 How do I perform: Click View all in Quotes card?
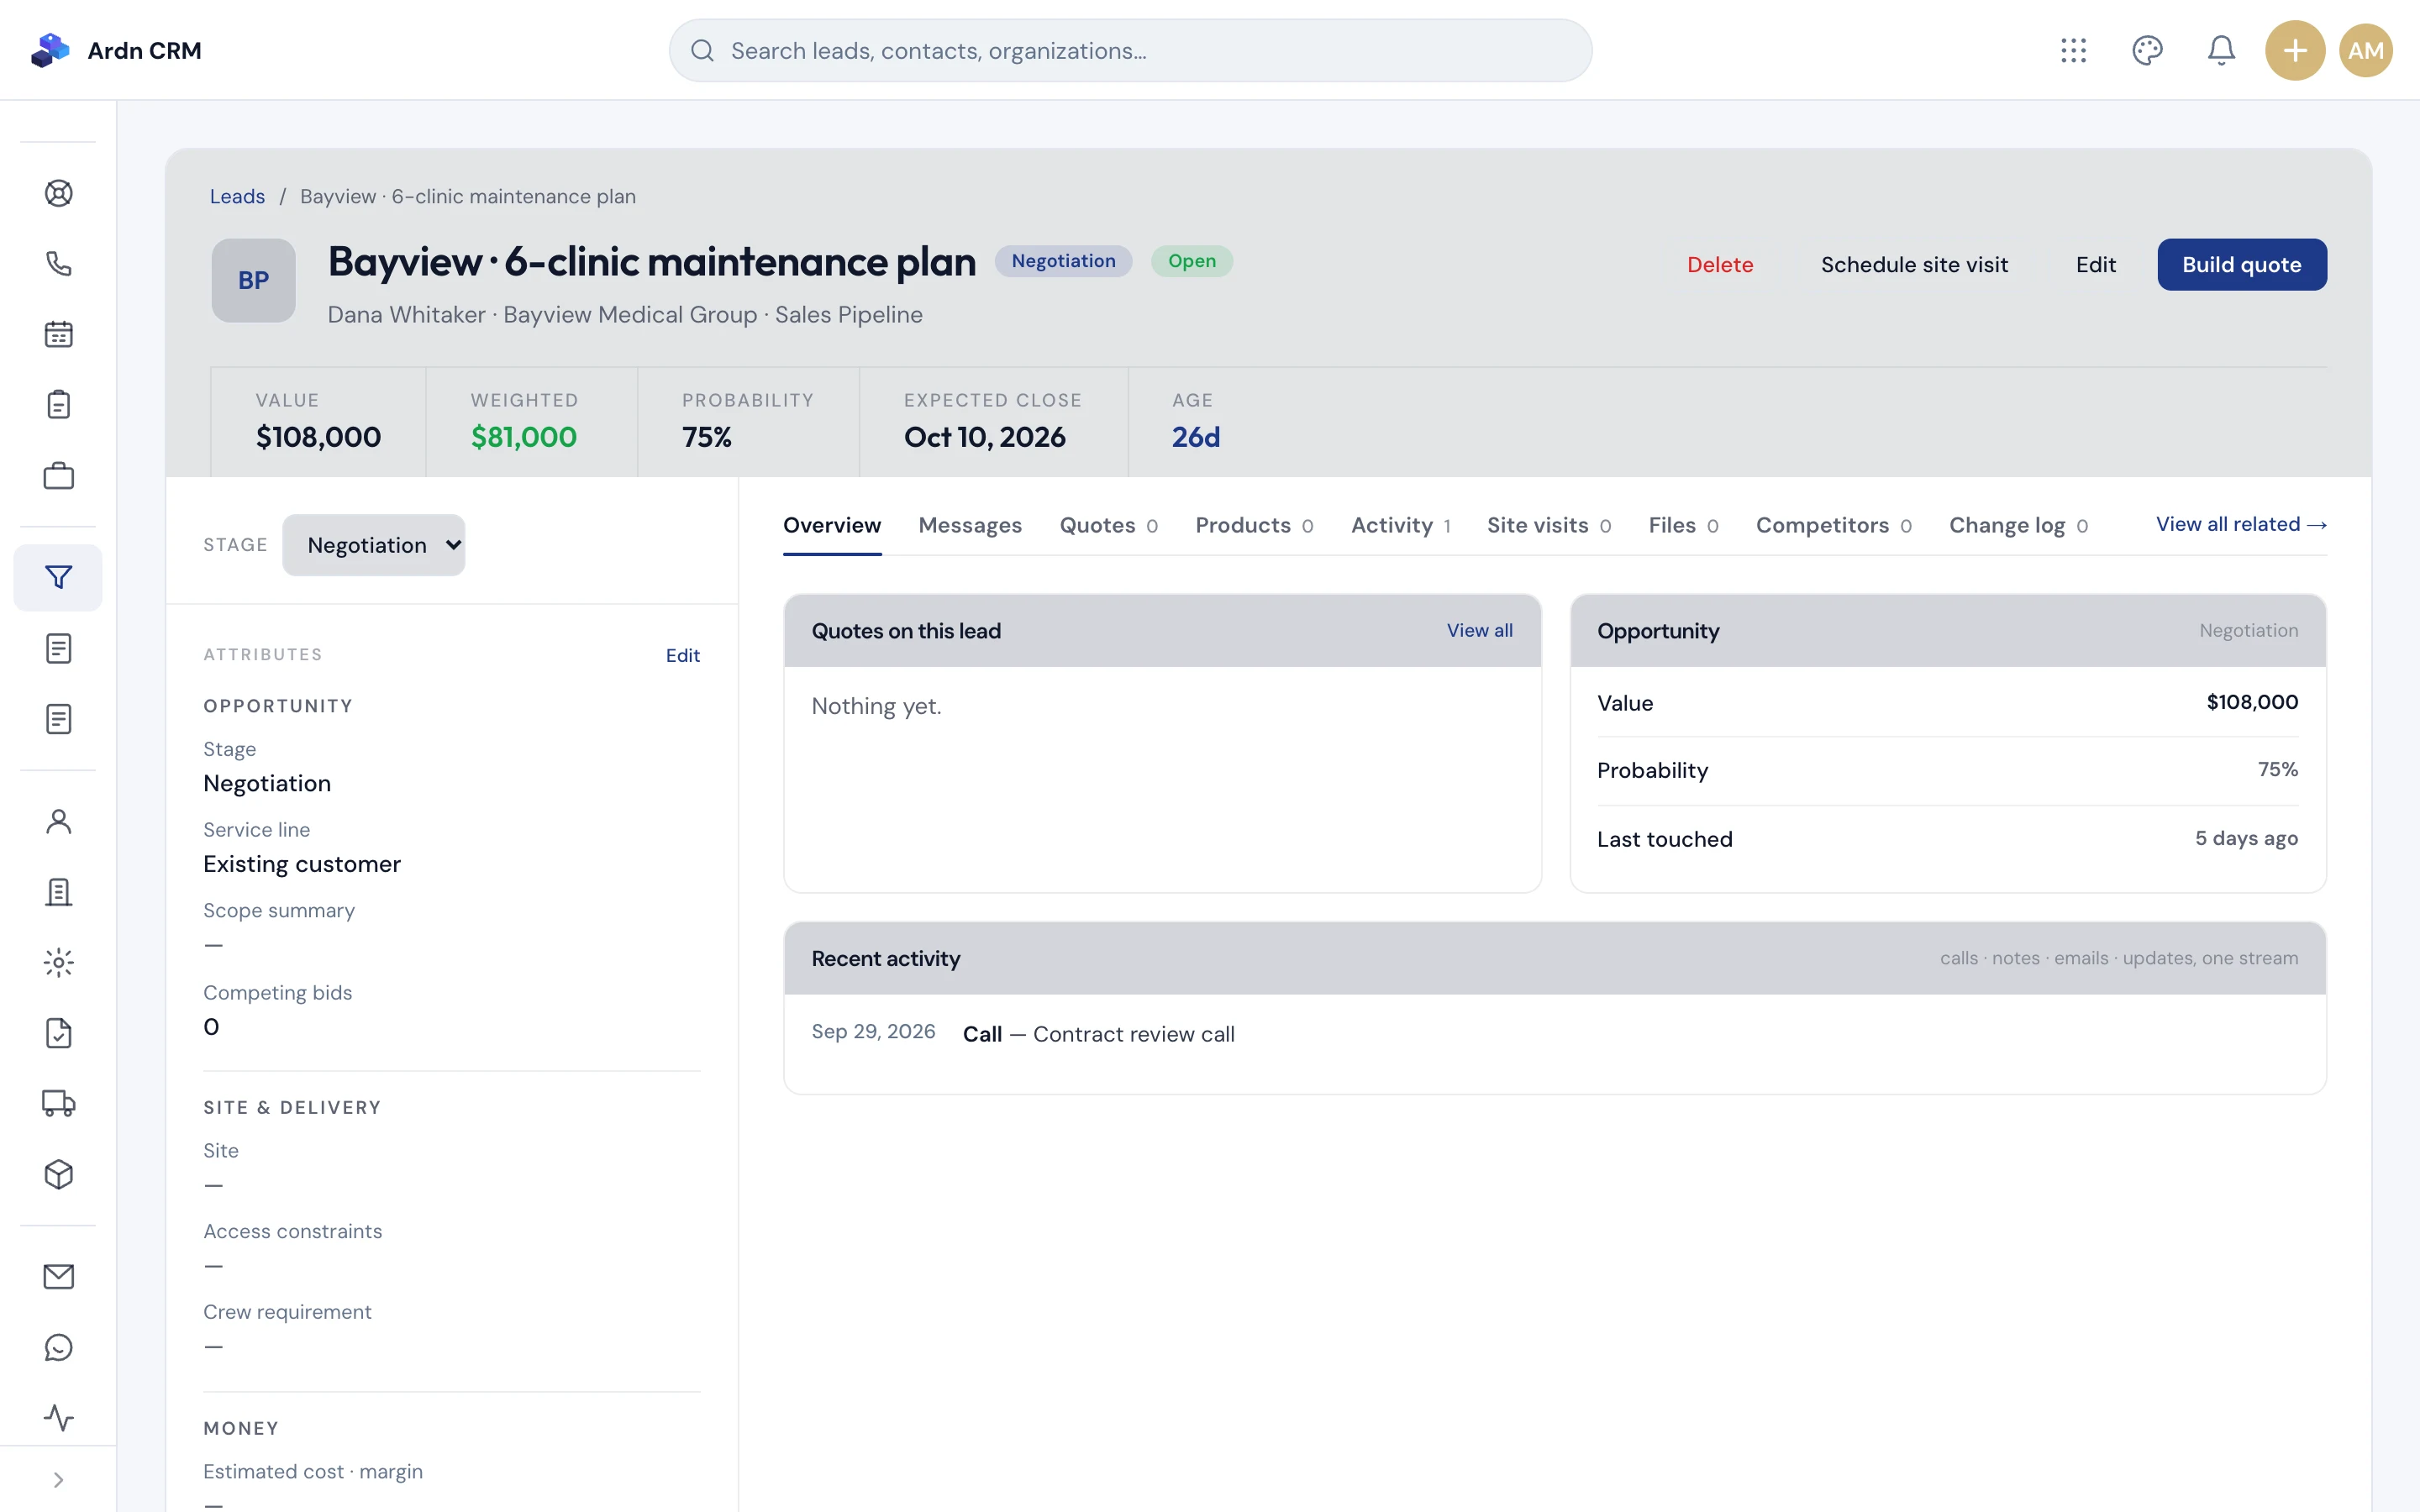[1479, 630]
